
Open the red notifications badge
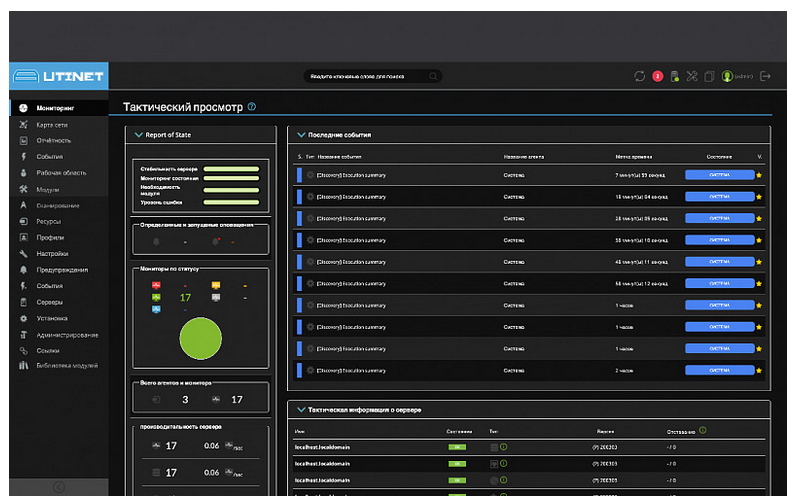point(657,76)
